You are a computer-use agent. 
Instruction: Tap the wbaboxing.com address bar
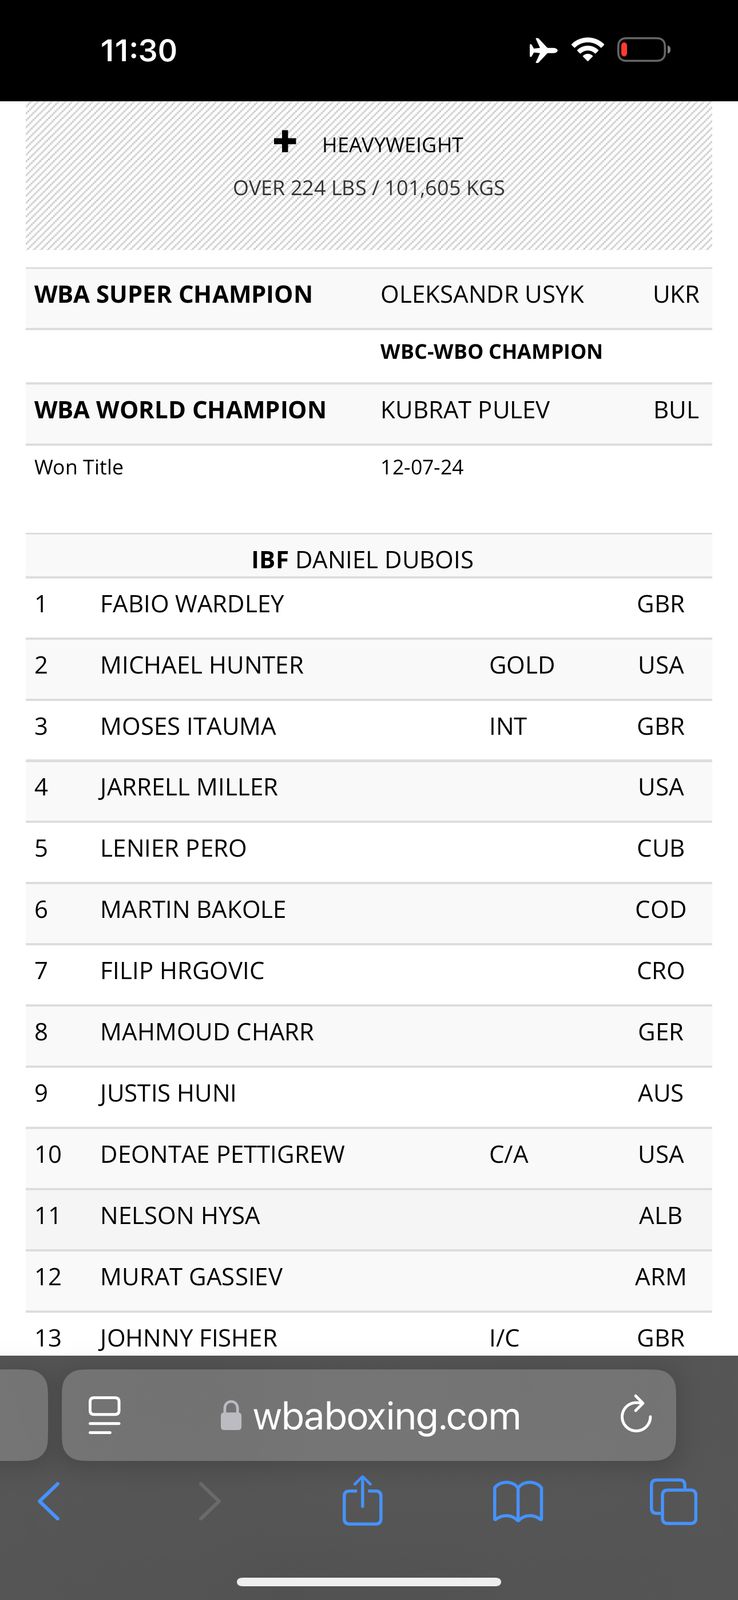pos(386,1416)
